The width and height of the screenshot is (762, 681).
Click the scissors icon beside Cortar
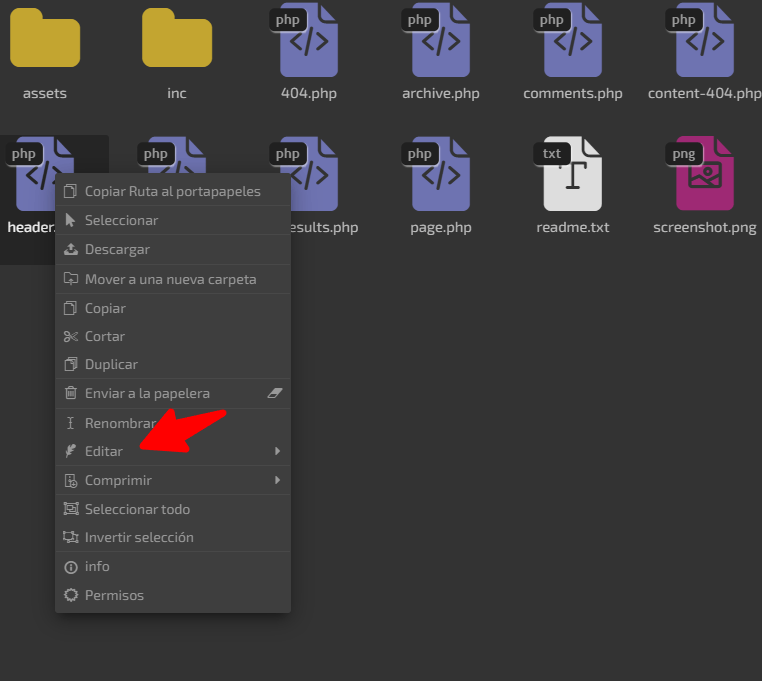click(70, 336)
